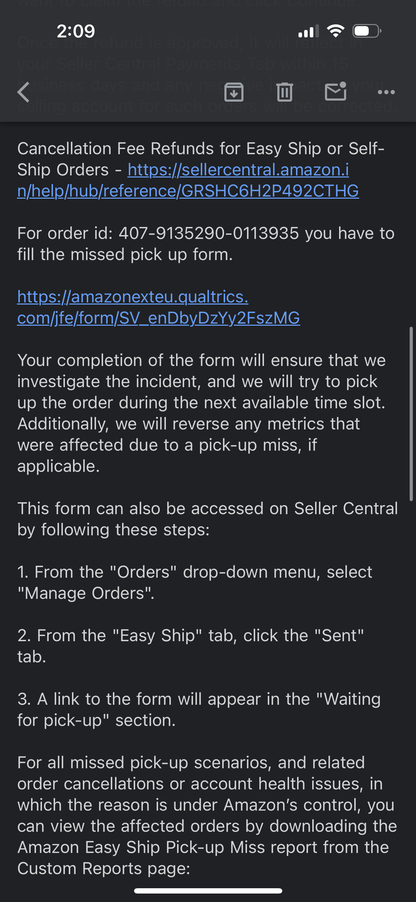
Task: Click the vertical scrollbar on right edge
Action: (x=411, y=414)
